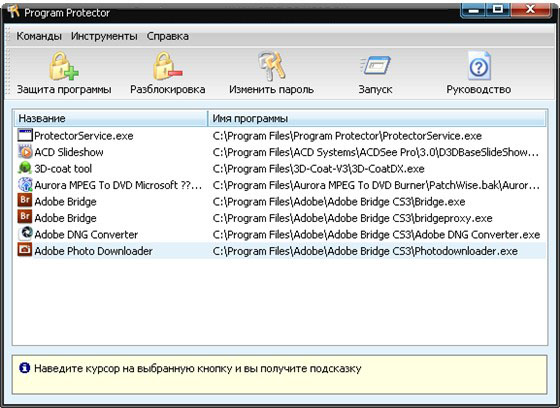Click the Program Protector title bar key icon
Screen dimensions: 560x408
tap(13, 11)
